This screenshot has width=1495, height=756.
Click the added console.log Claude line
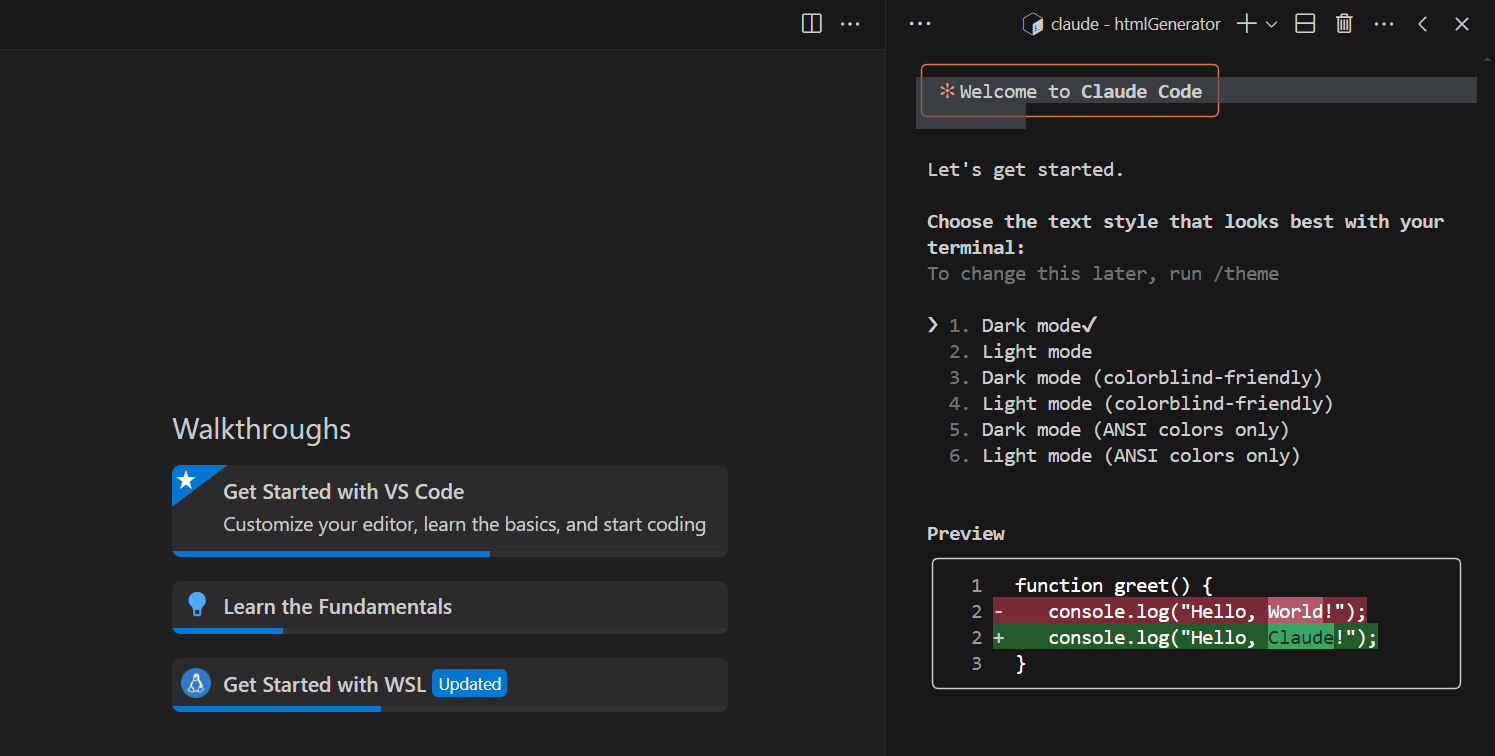coord(1185,637)
